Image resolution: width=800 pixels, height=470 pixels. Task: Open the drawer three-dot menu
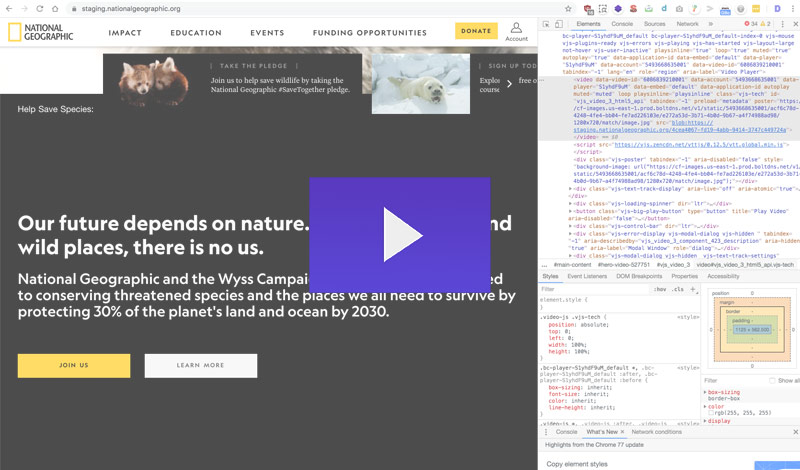point(546,432)
